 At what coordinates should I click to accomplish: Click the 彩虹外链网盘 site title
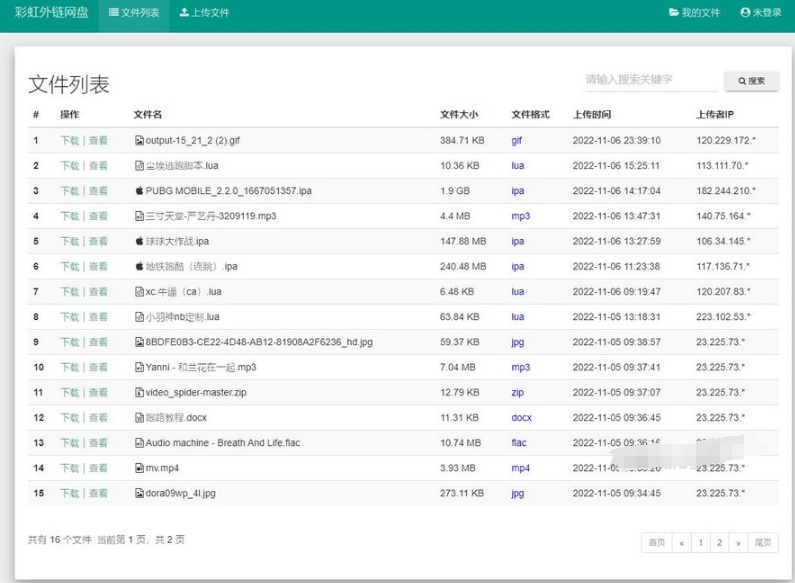(x=51, y=12)
